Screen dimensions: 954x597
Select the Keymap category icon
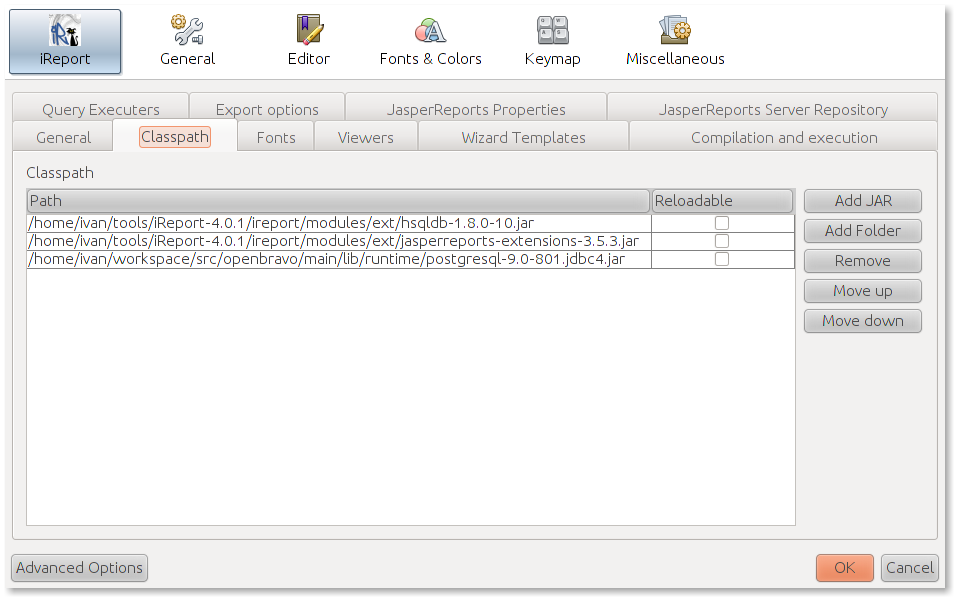552,42
